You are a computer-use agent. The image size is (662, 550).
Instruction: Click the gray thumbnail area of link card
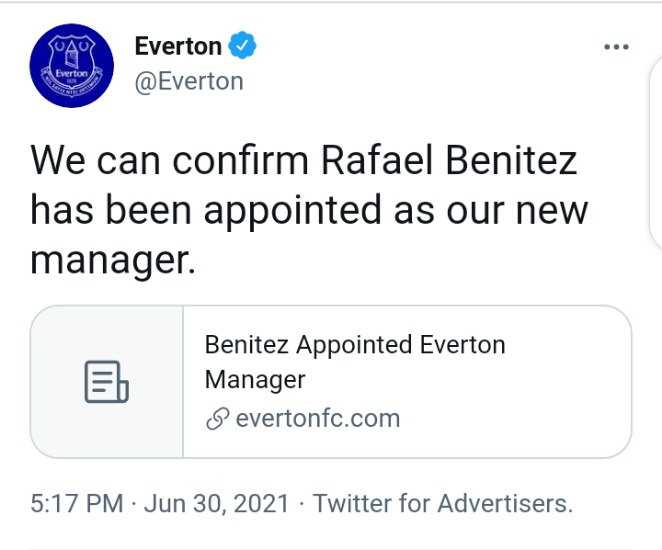(107, 382)
